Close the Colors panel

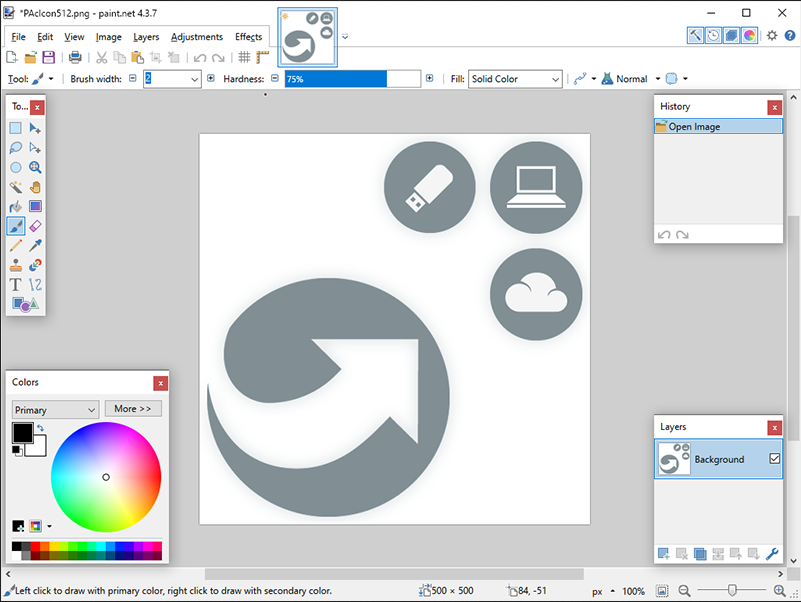(160, 383)
